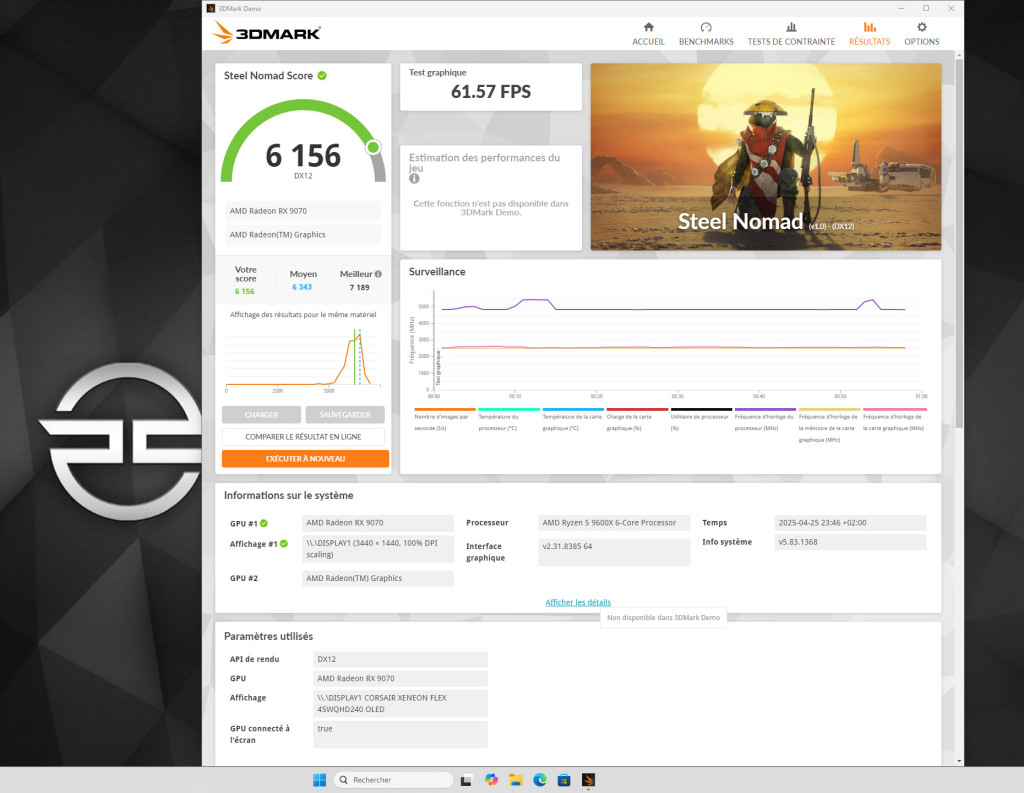
Task: Open the Windows Start menu
Action: pyautogui.click(x=319, y=780)
